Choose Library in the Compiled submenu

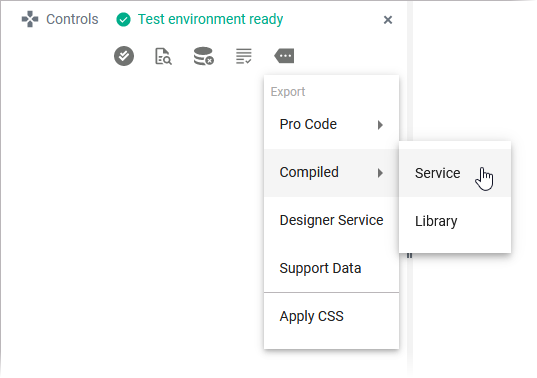pos(455,221)
